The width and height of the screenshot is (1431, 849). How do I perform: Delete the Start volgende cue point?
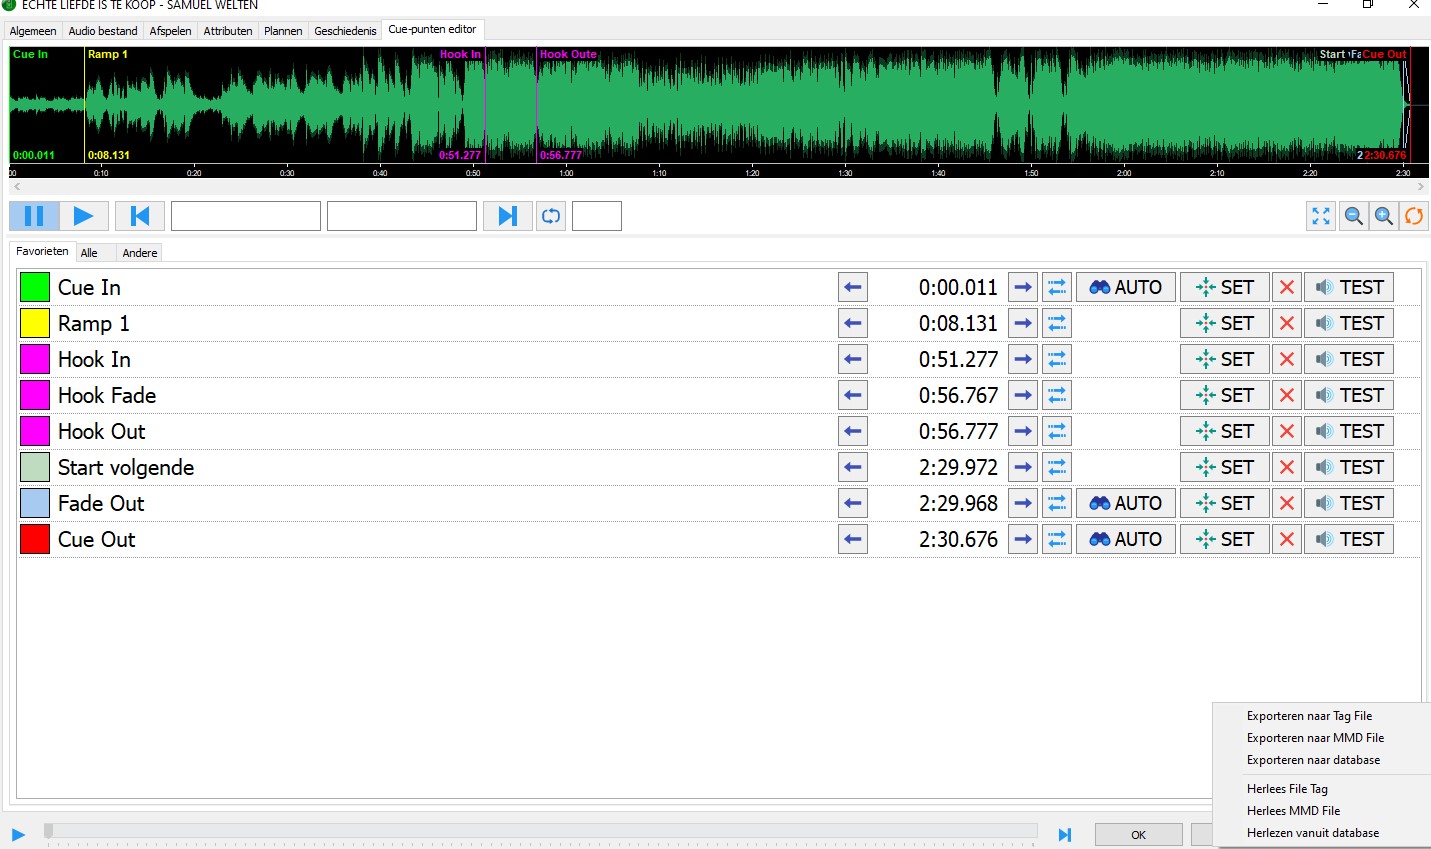[1287, 468]
